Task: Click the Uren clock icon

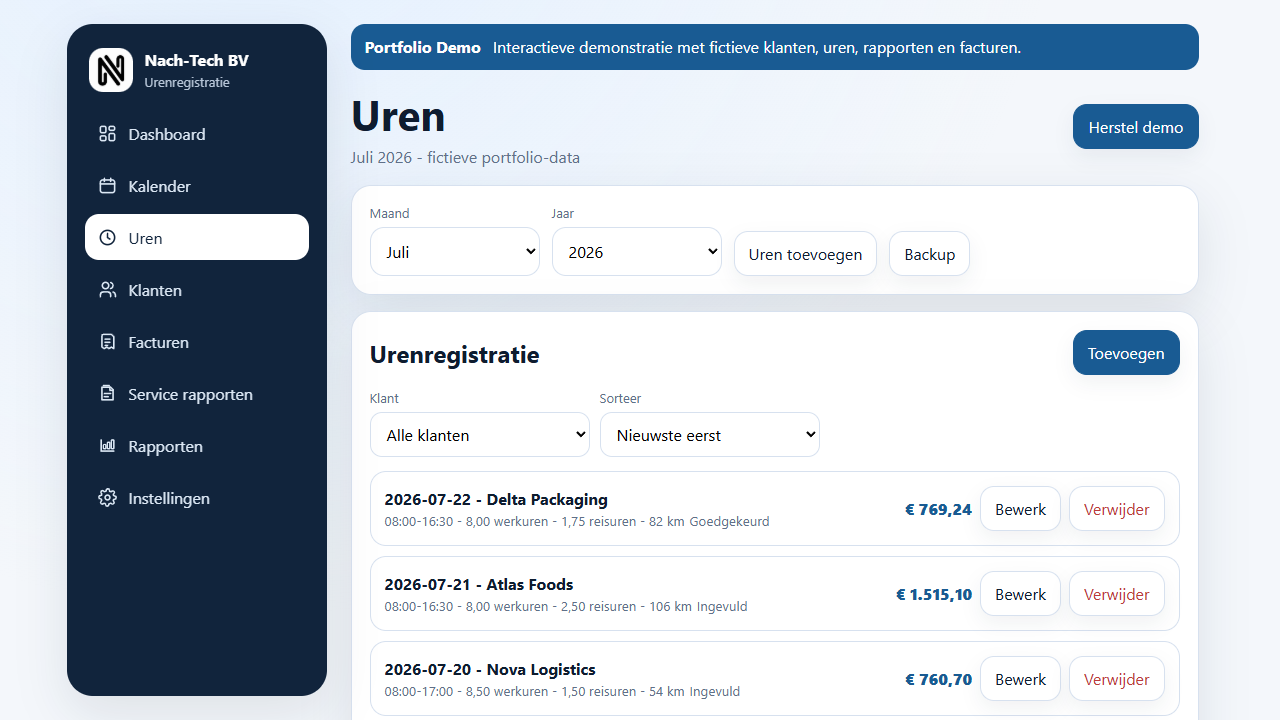Action: coord(107,238)
